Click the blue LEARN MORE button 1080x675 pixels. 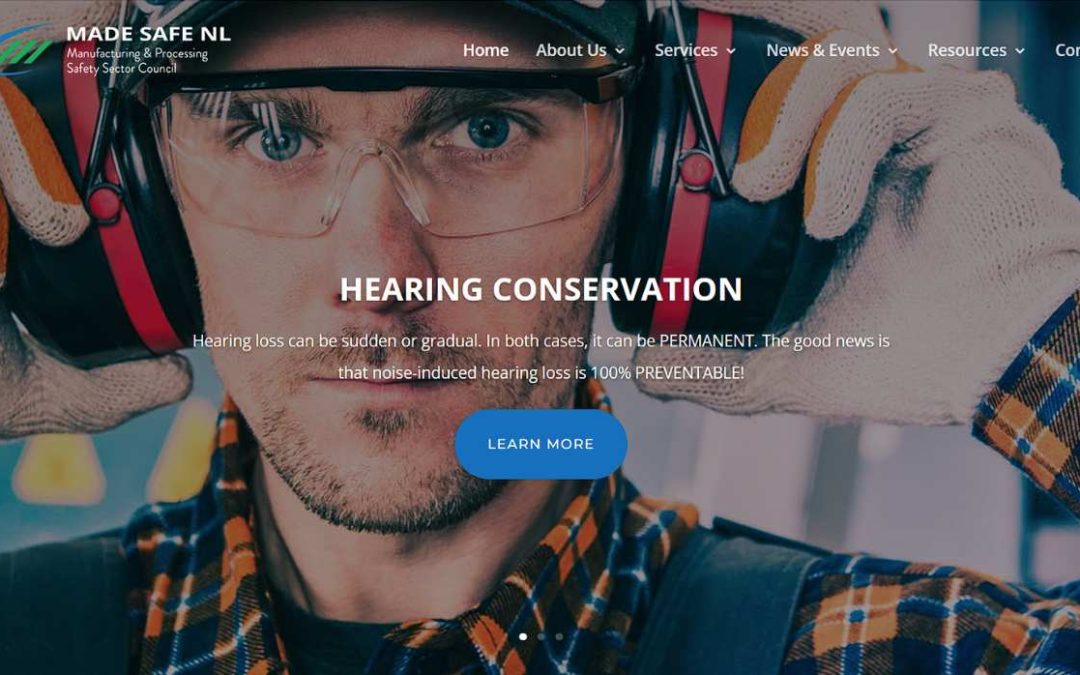tap(541, 444)
